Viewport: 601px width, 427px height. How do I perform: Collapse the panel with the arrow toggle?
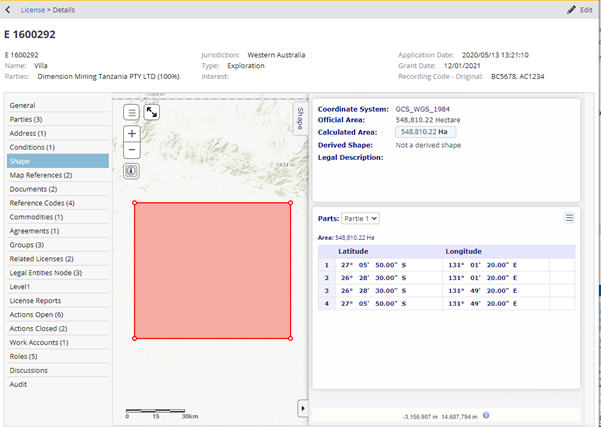[x=303, y=409]
